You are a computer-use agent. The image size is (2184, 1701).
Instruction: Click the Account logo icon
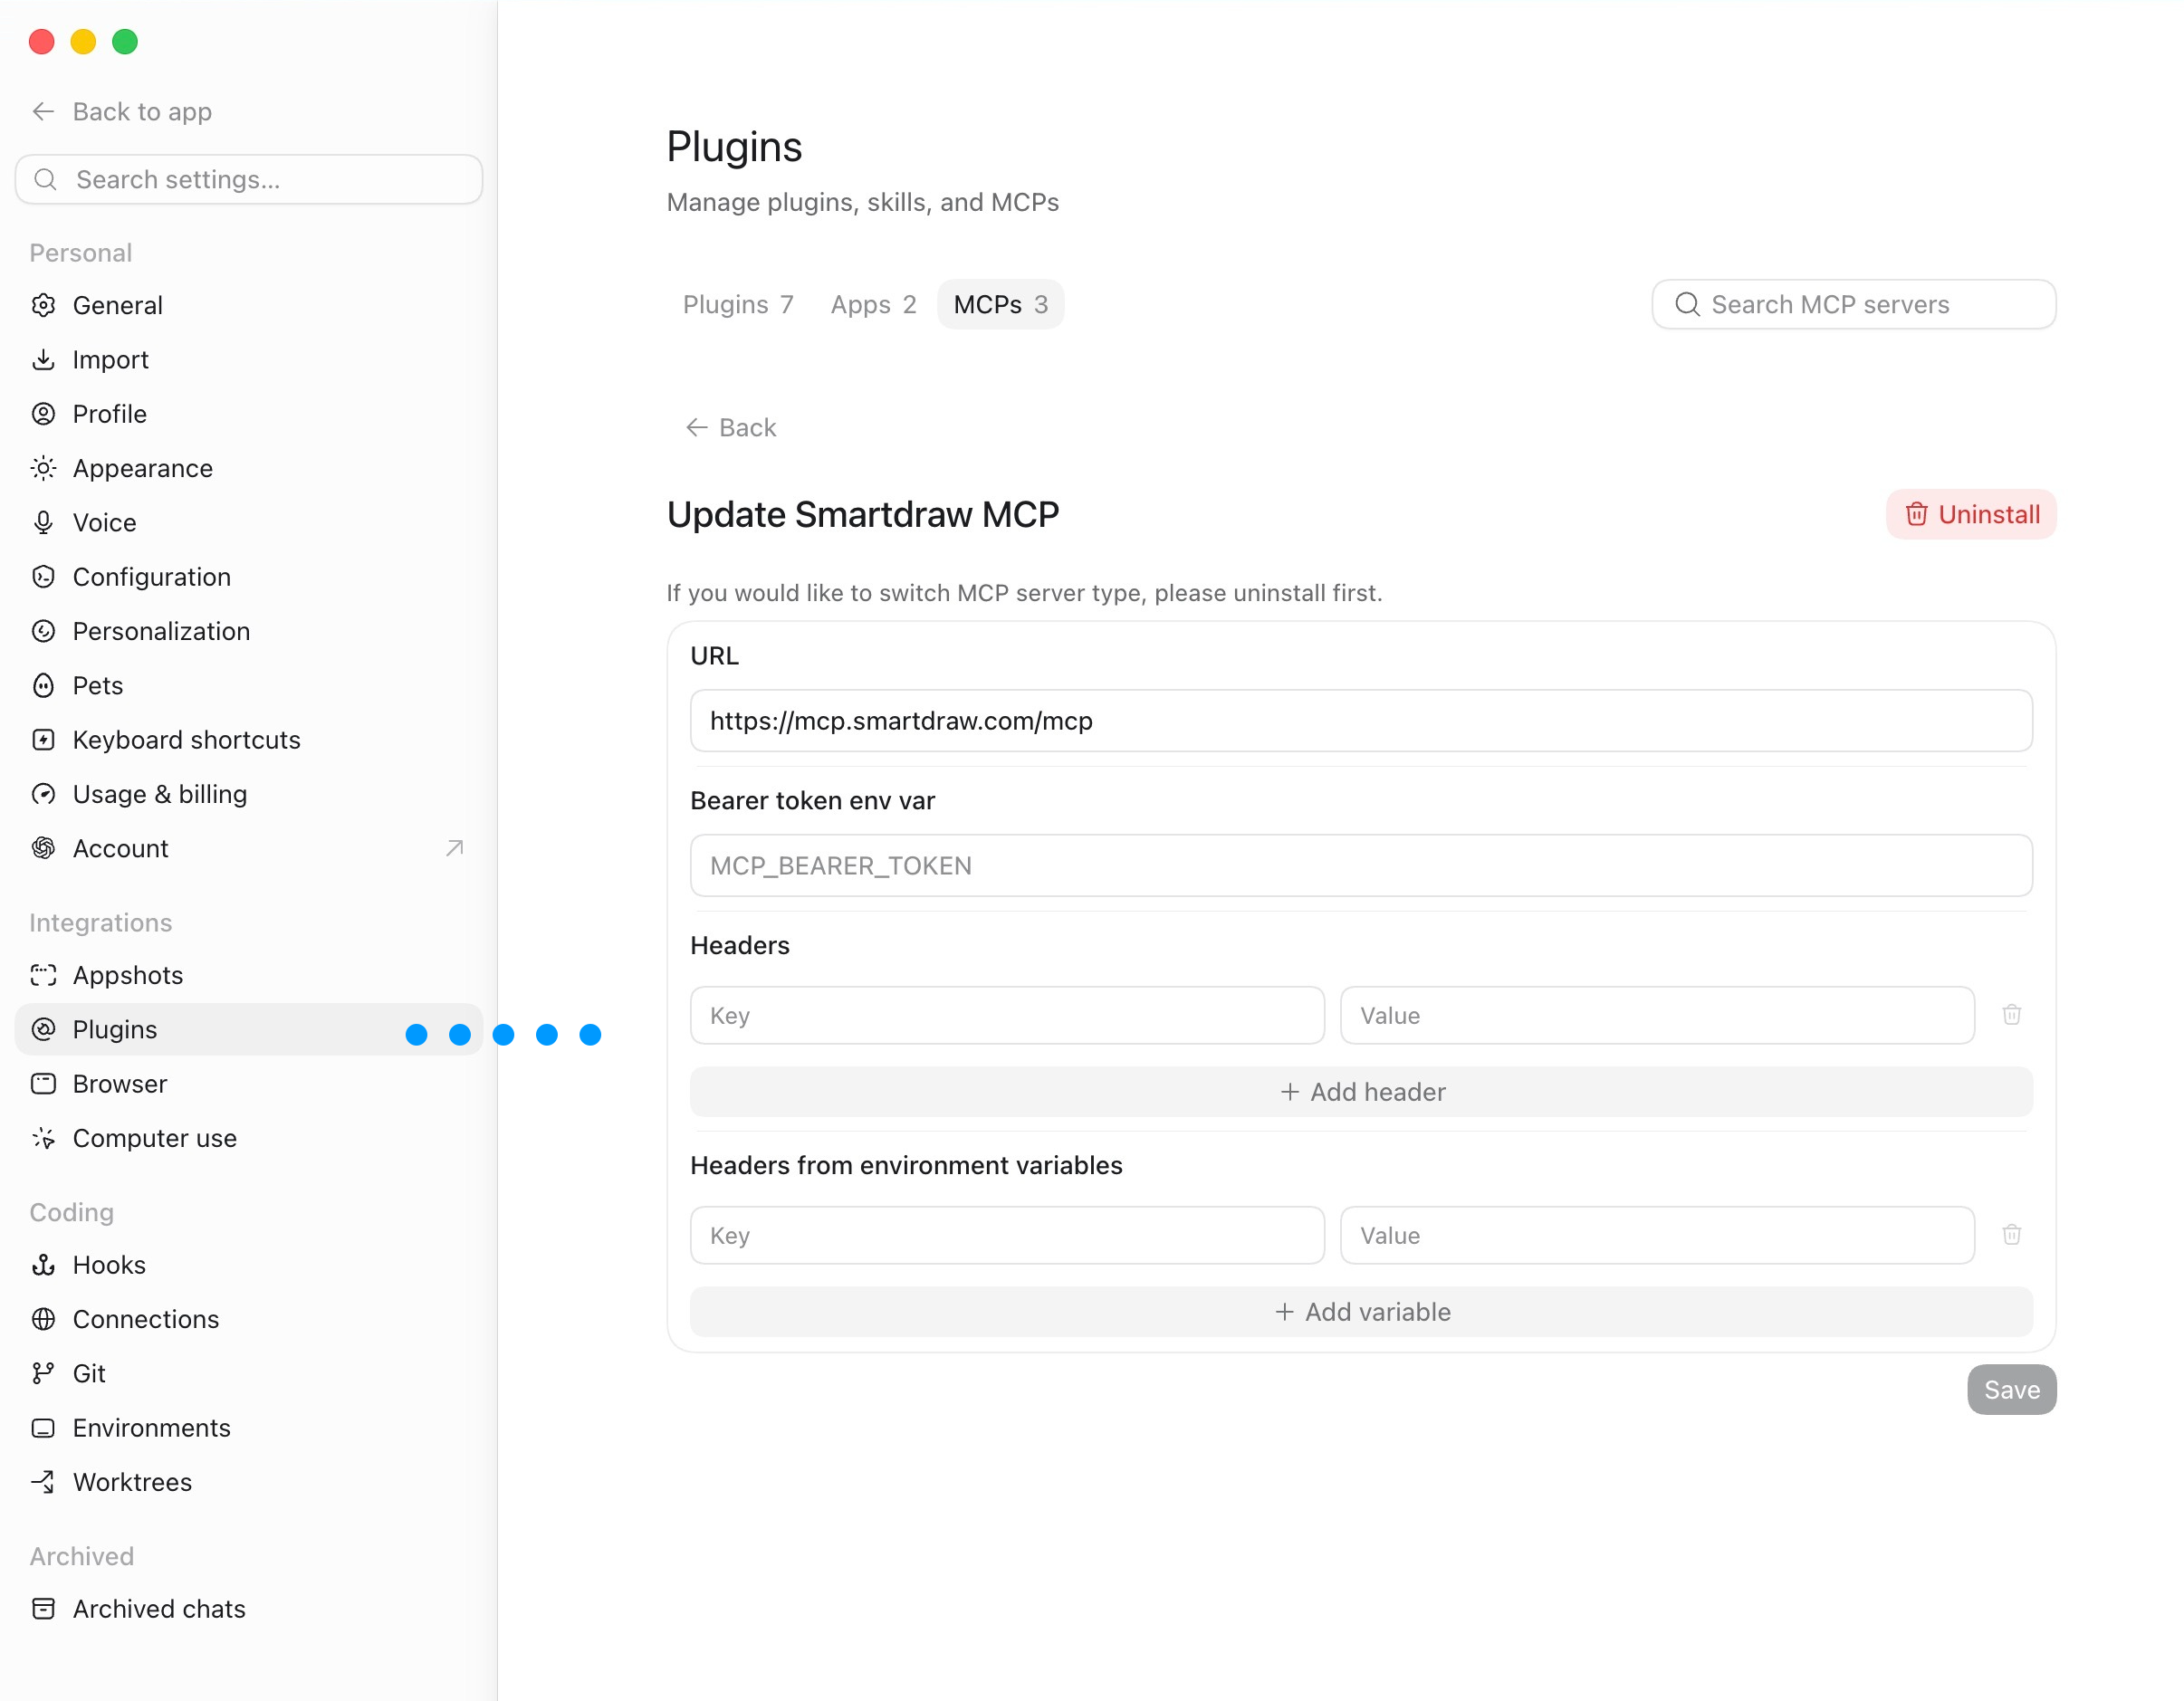[43, 848]
